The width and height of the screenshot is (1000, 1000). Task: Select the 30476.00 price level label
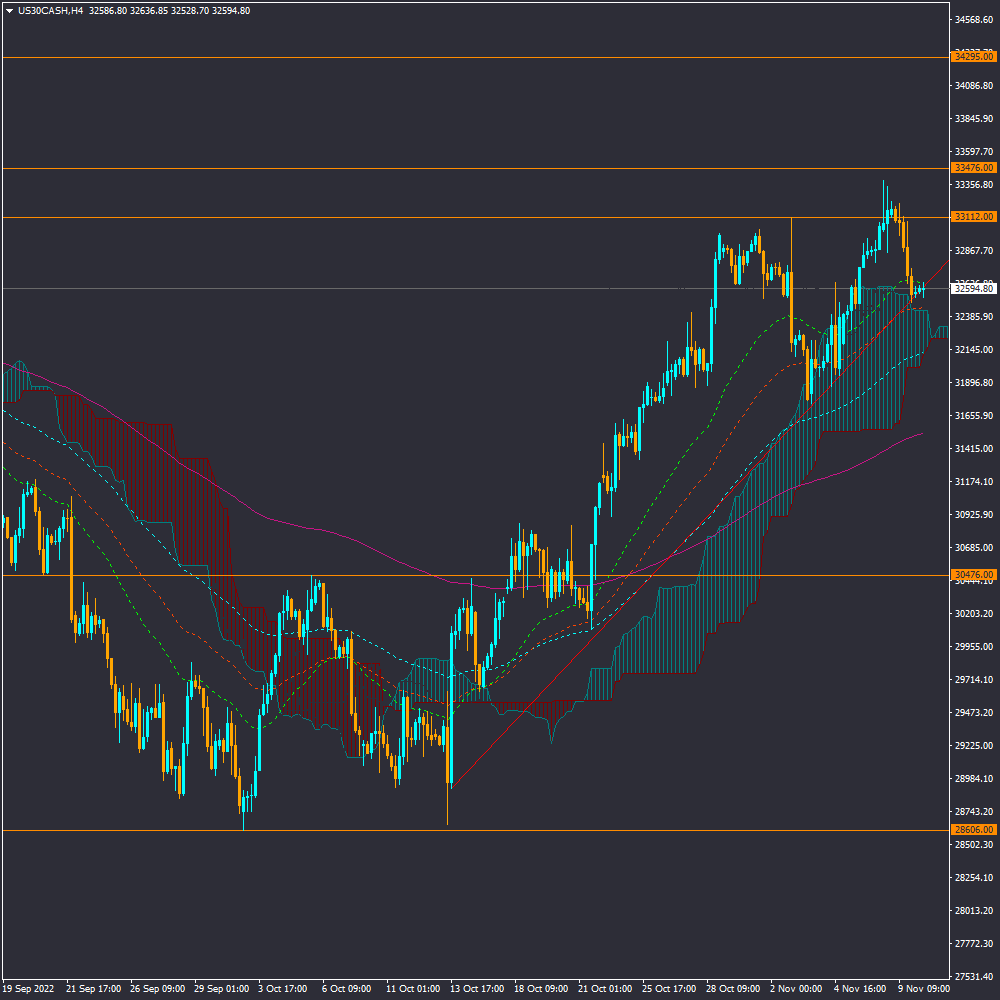point(974,575)
